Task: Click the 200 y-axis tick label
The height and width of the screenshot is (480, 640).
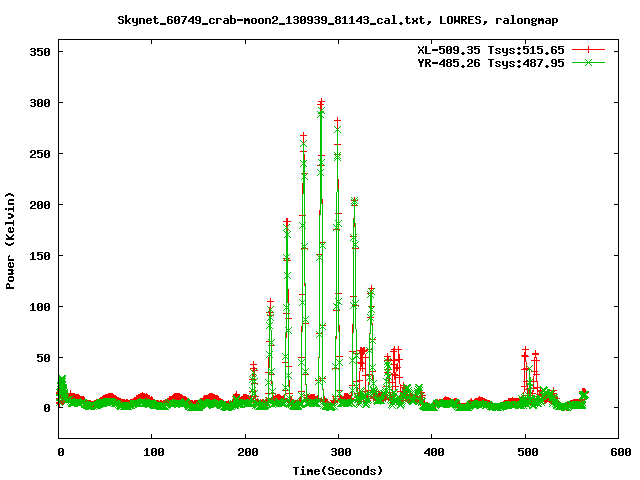Action: 40,205
